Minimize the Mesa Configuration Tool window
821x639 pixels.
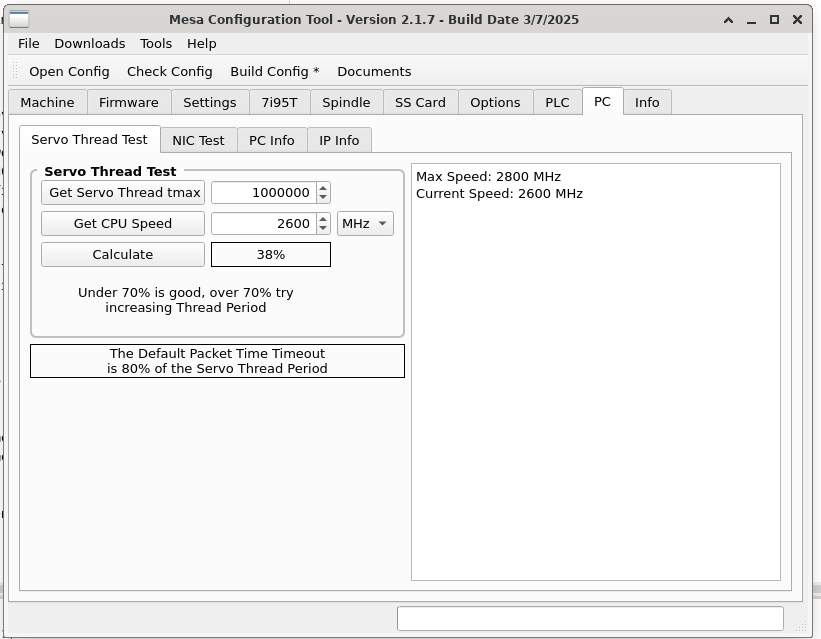click(x=751, y=20)
